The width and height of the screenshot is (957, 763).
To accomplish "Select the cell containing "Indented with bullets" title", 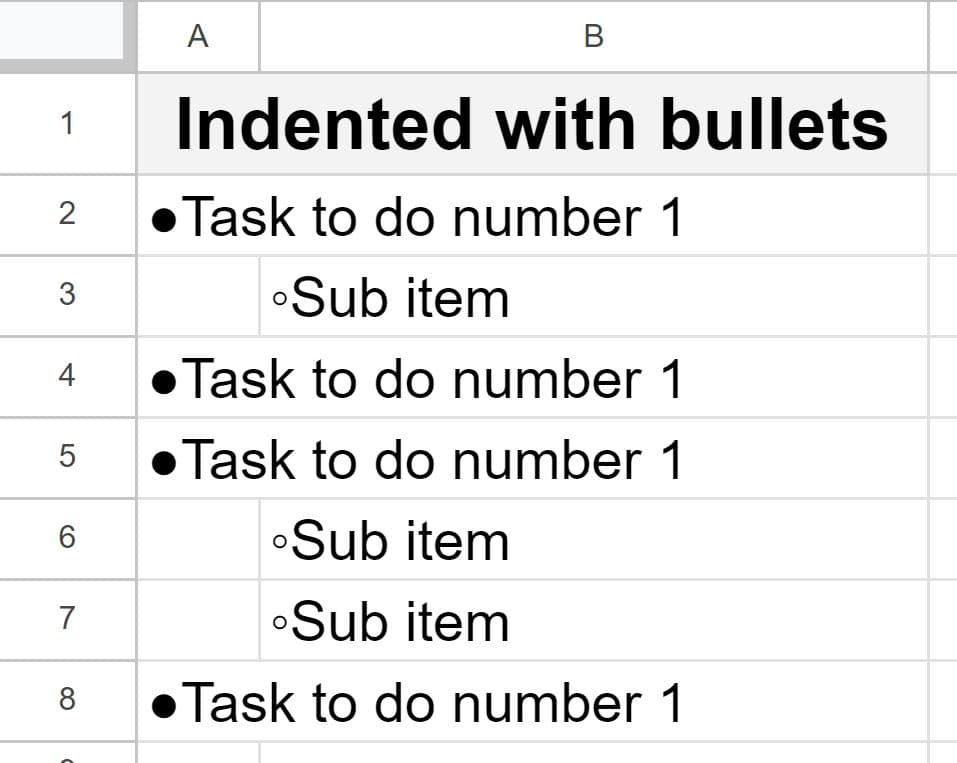I will coord(530,122).
